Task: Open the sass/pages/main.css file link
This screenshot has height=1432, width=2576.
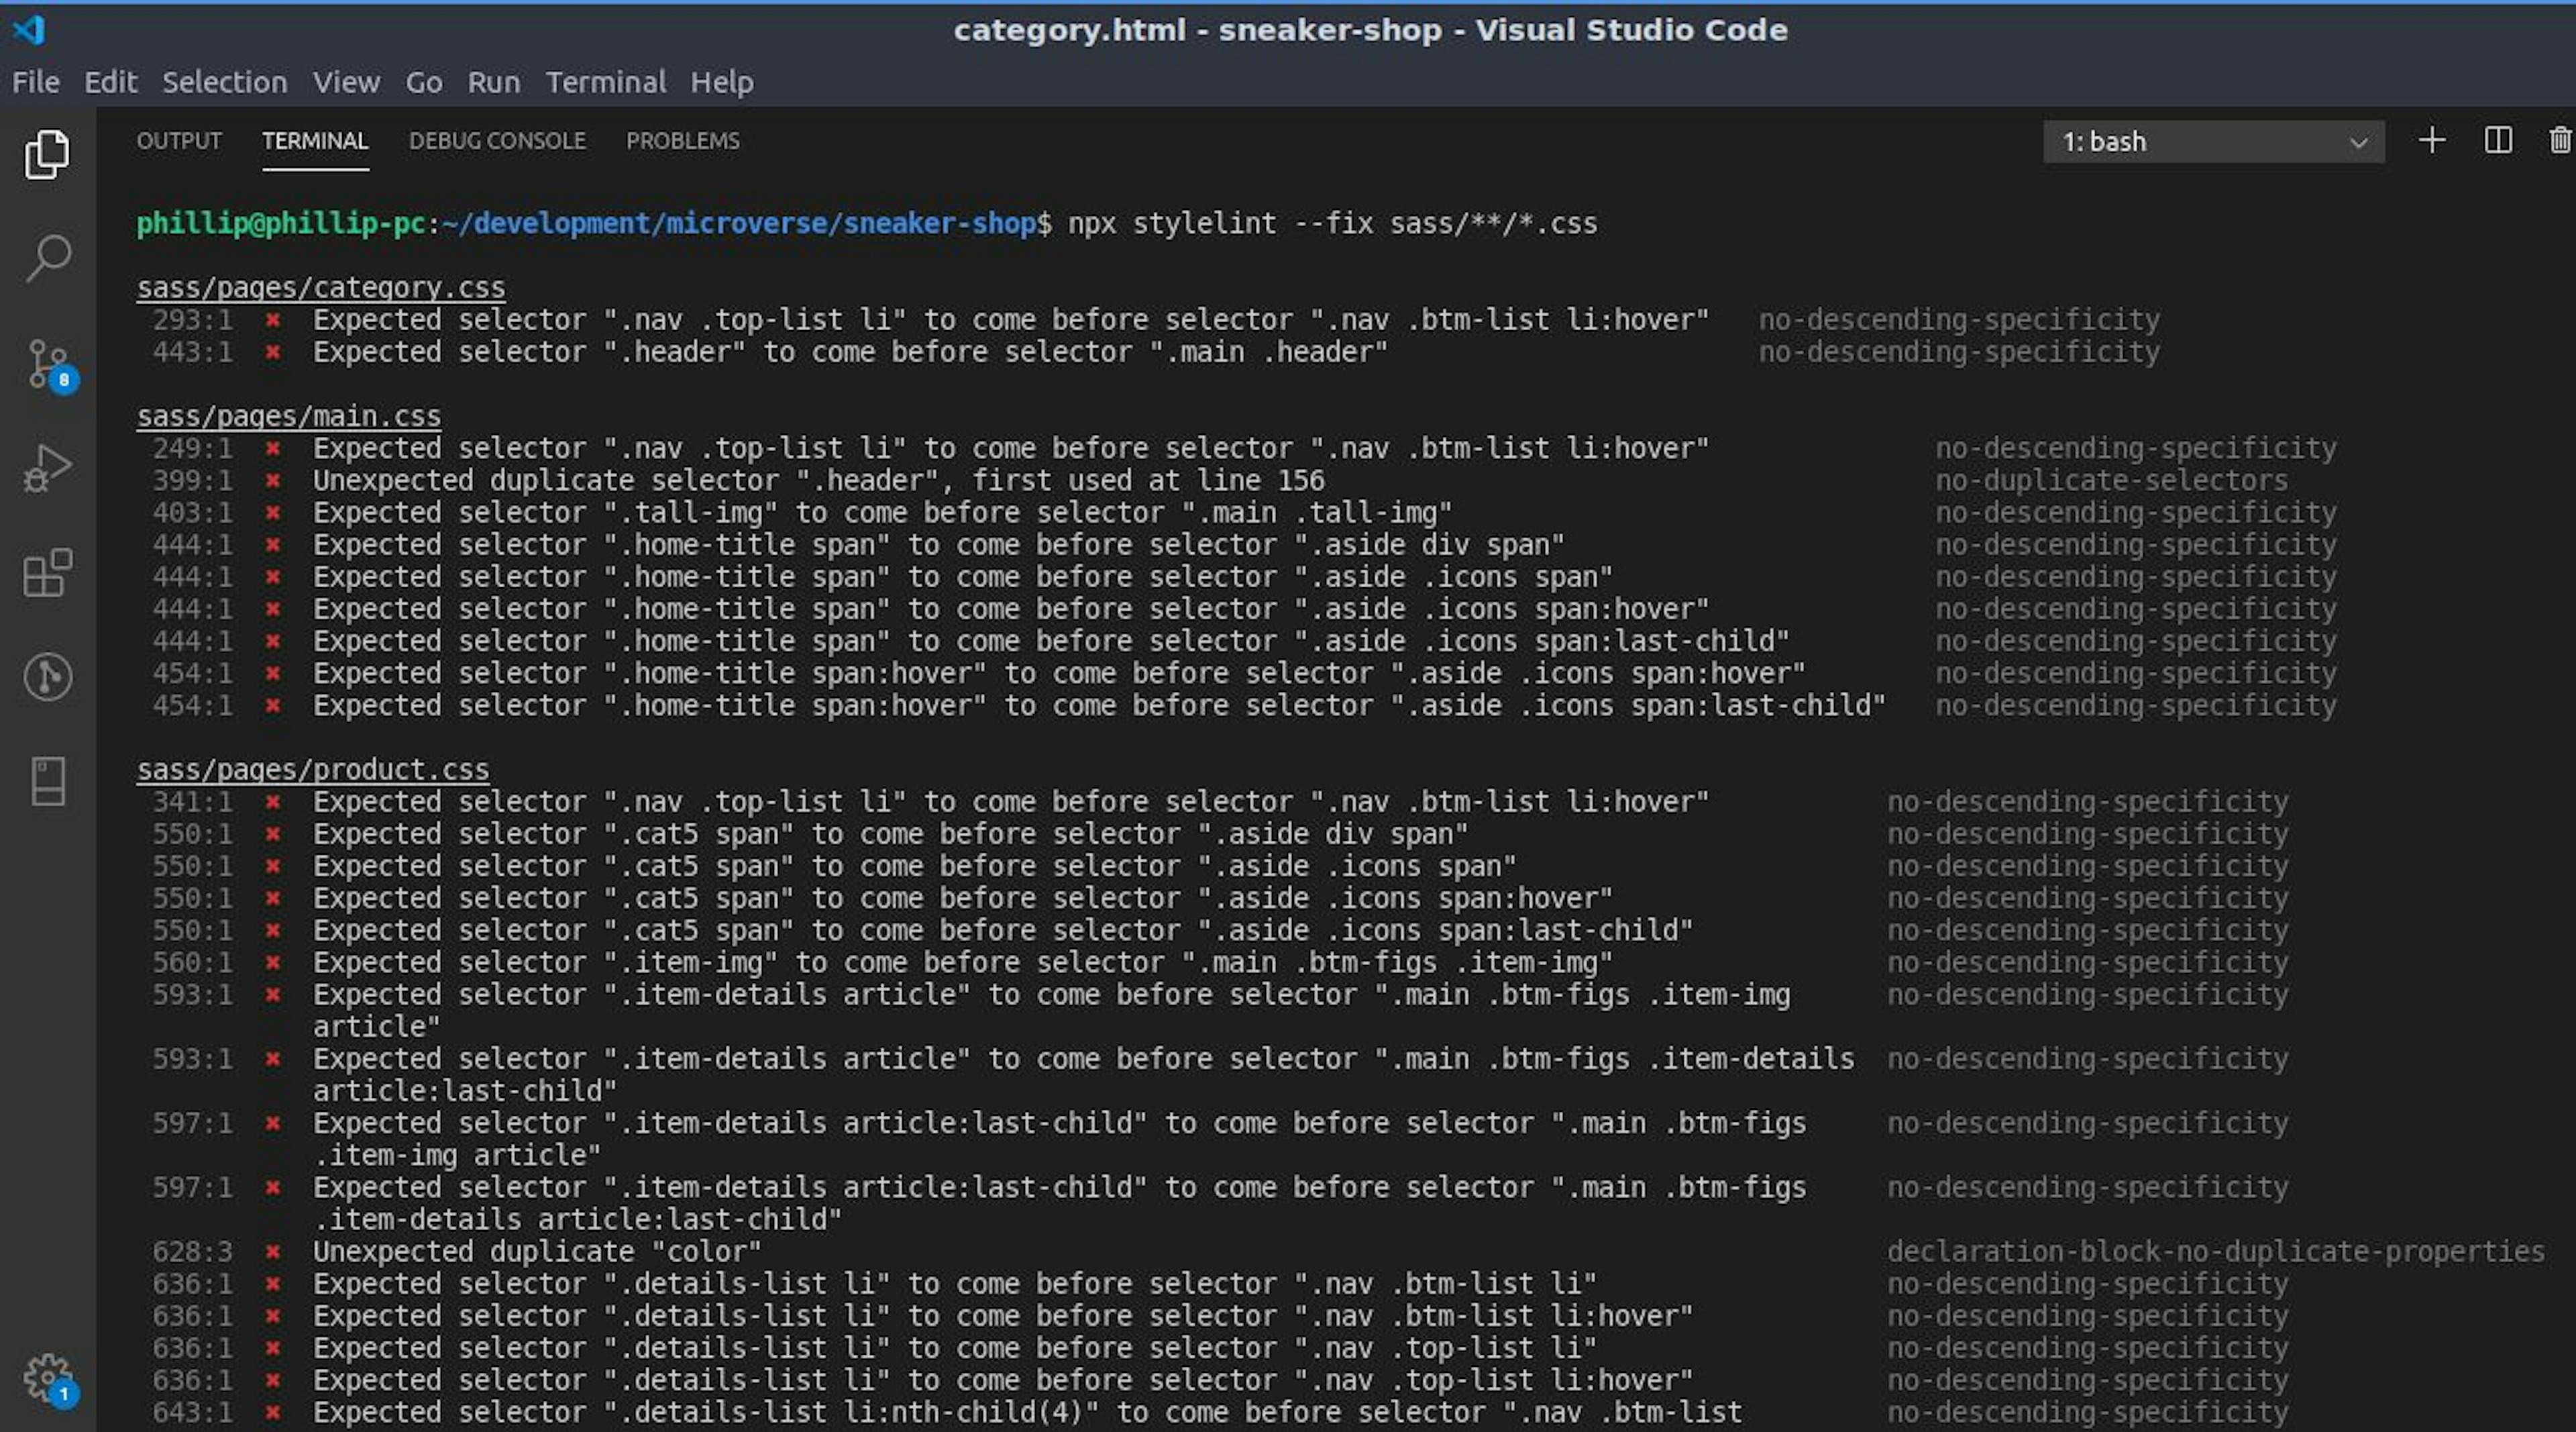Action: 289,416
